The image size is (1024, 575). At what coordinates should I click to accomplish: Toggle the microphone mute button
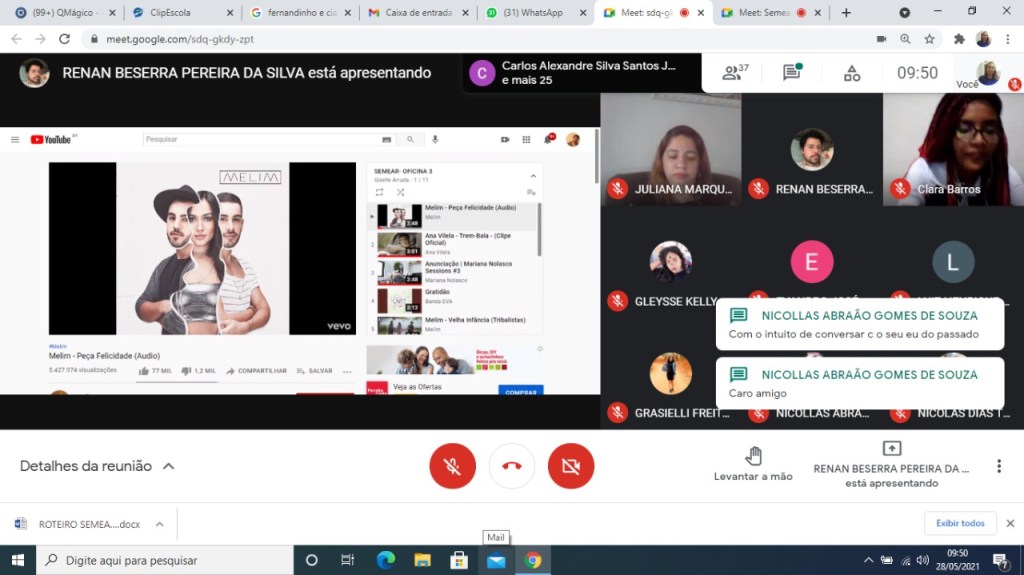(x=452, y=466)
